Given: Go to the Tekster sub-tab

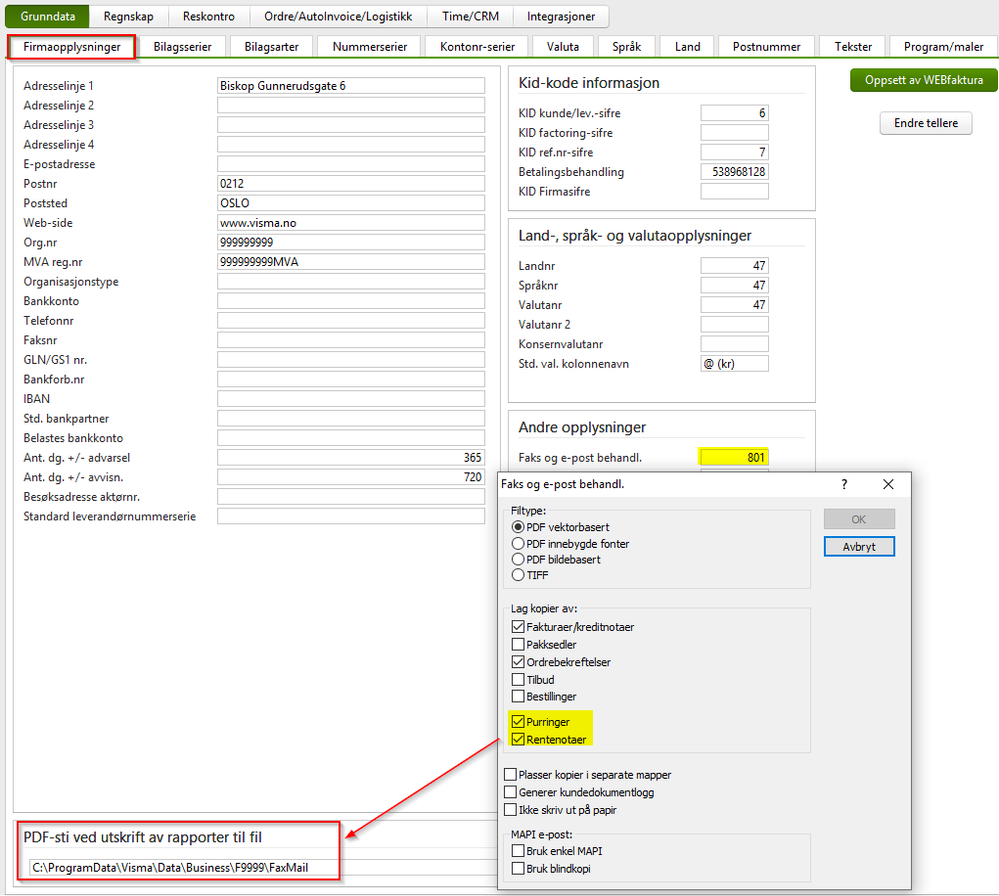Looking at the screenshot, I should click(853, 47).
